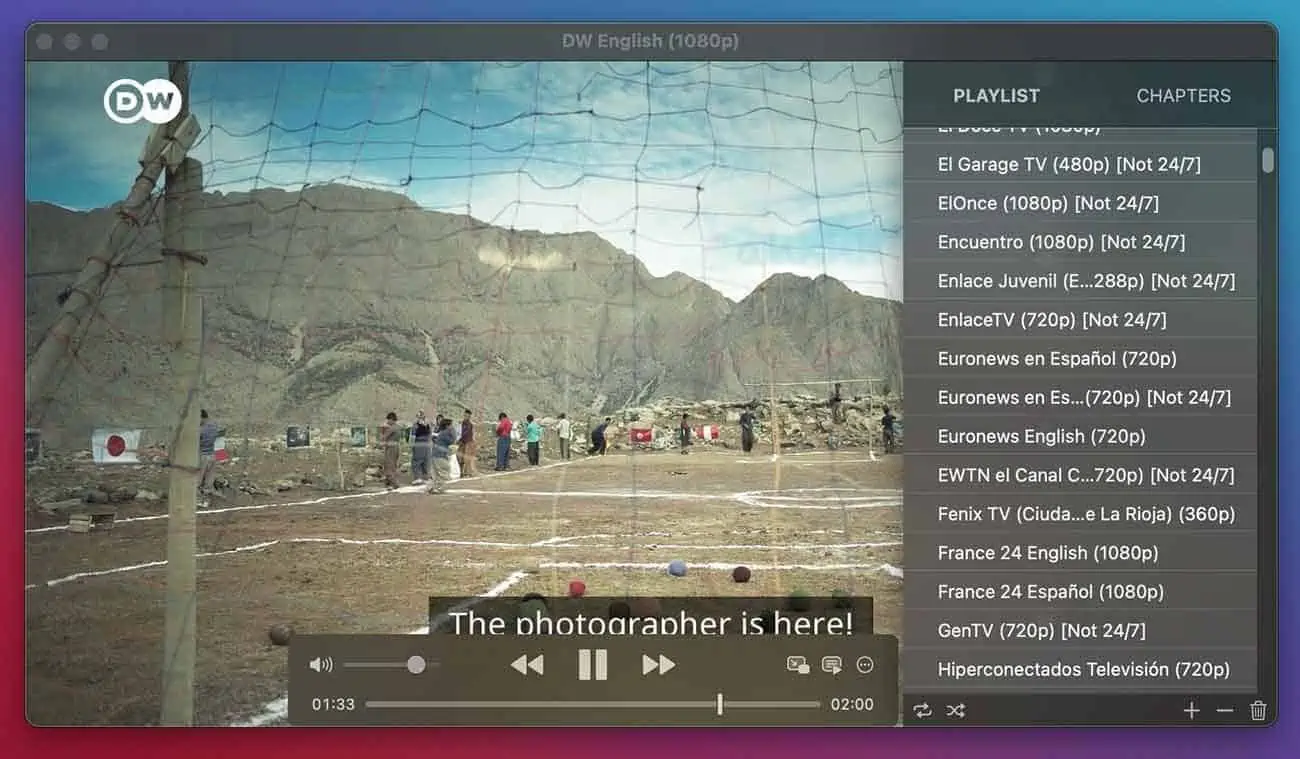Clear playlist with trash icon
Image resolution: width=1300 pixels, height=759 pixels.
point(1258,710)
